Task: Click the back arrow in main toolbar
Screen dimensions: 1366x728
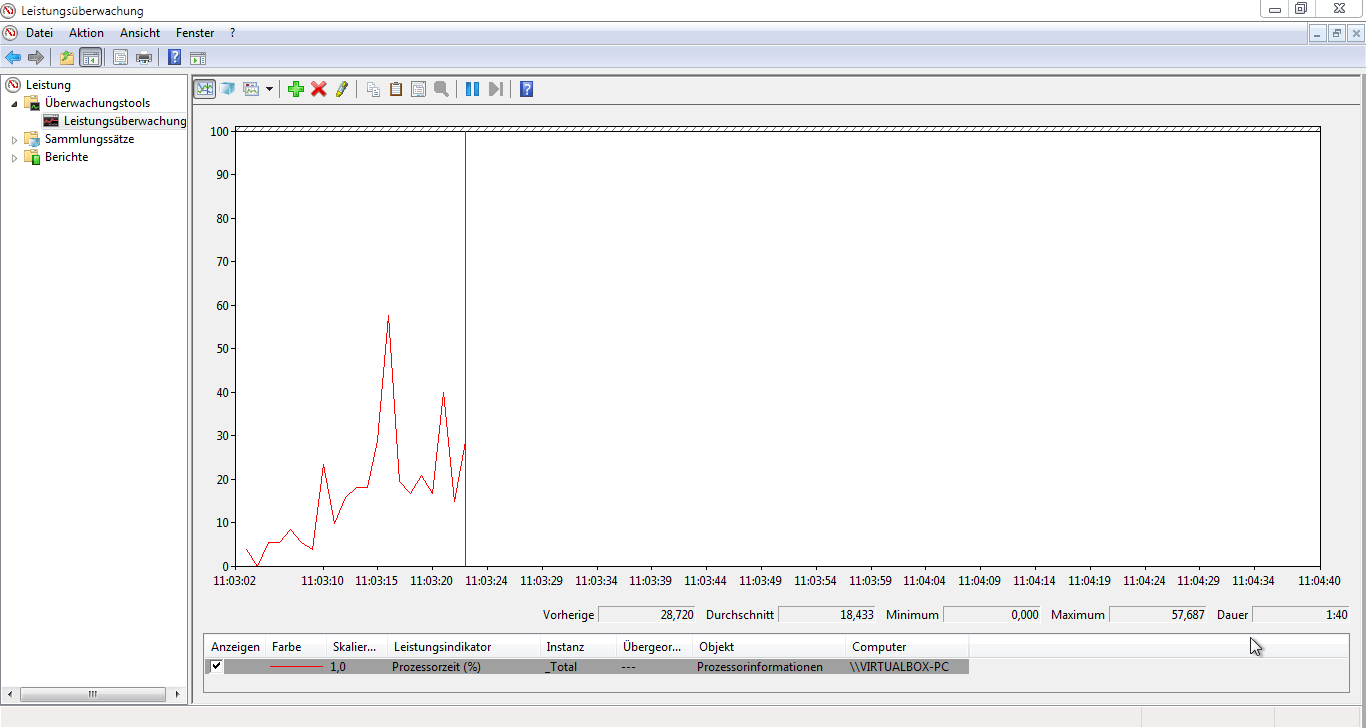Action: pyautogui.click(x=13, y=57)
